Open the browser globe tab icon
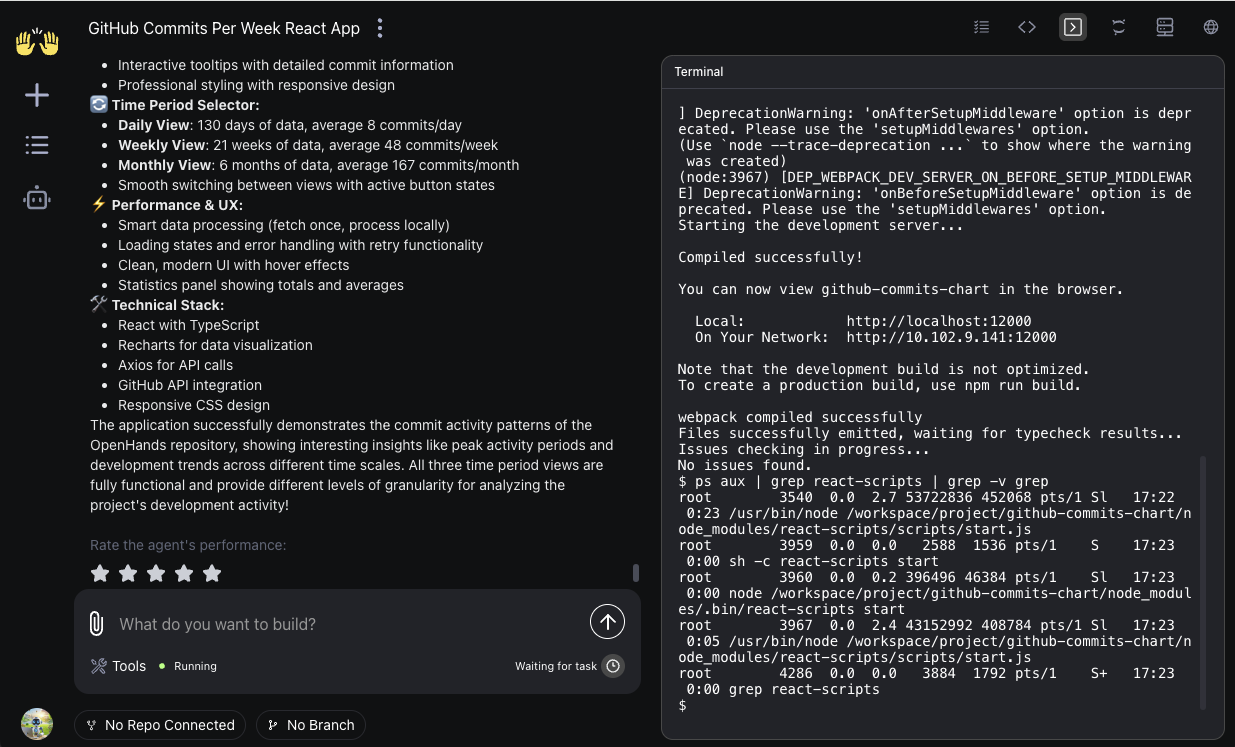Screen dimensions: 1235x747 point(1211,27)
